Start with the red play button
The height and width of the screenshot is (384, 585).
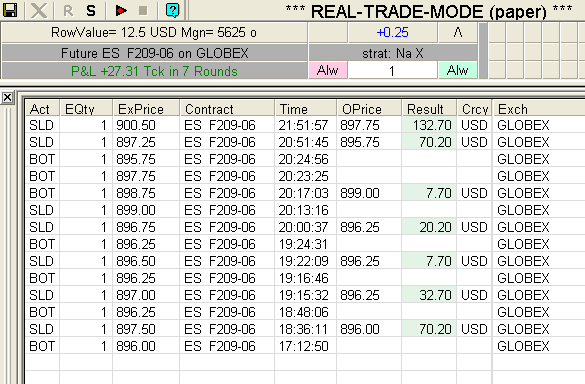coord(121,10)
